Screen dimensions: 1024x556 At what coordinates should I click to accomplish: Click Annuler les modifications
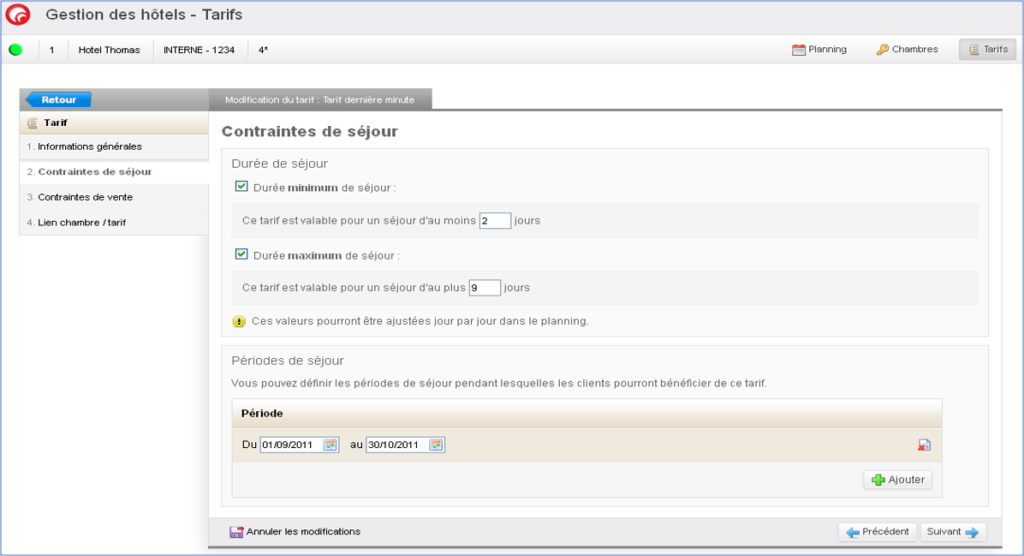tap(295, 532)
